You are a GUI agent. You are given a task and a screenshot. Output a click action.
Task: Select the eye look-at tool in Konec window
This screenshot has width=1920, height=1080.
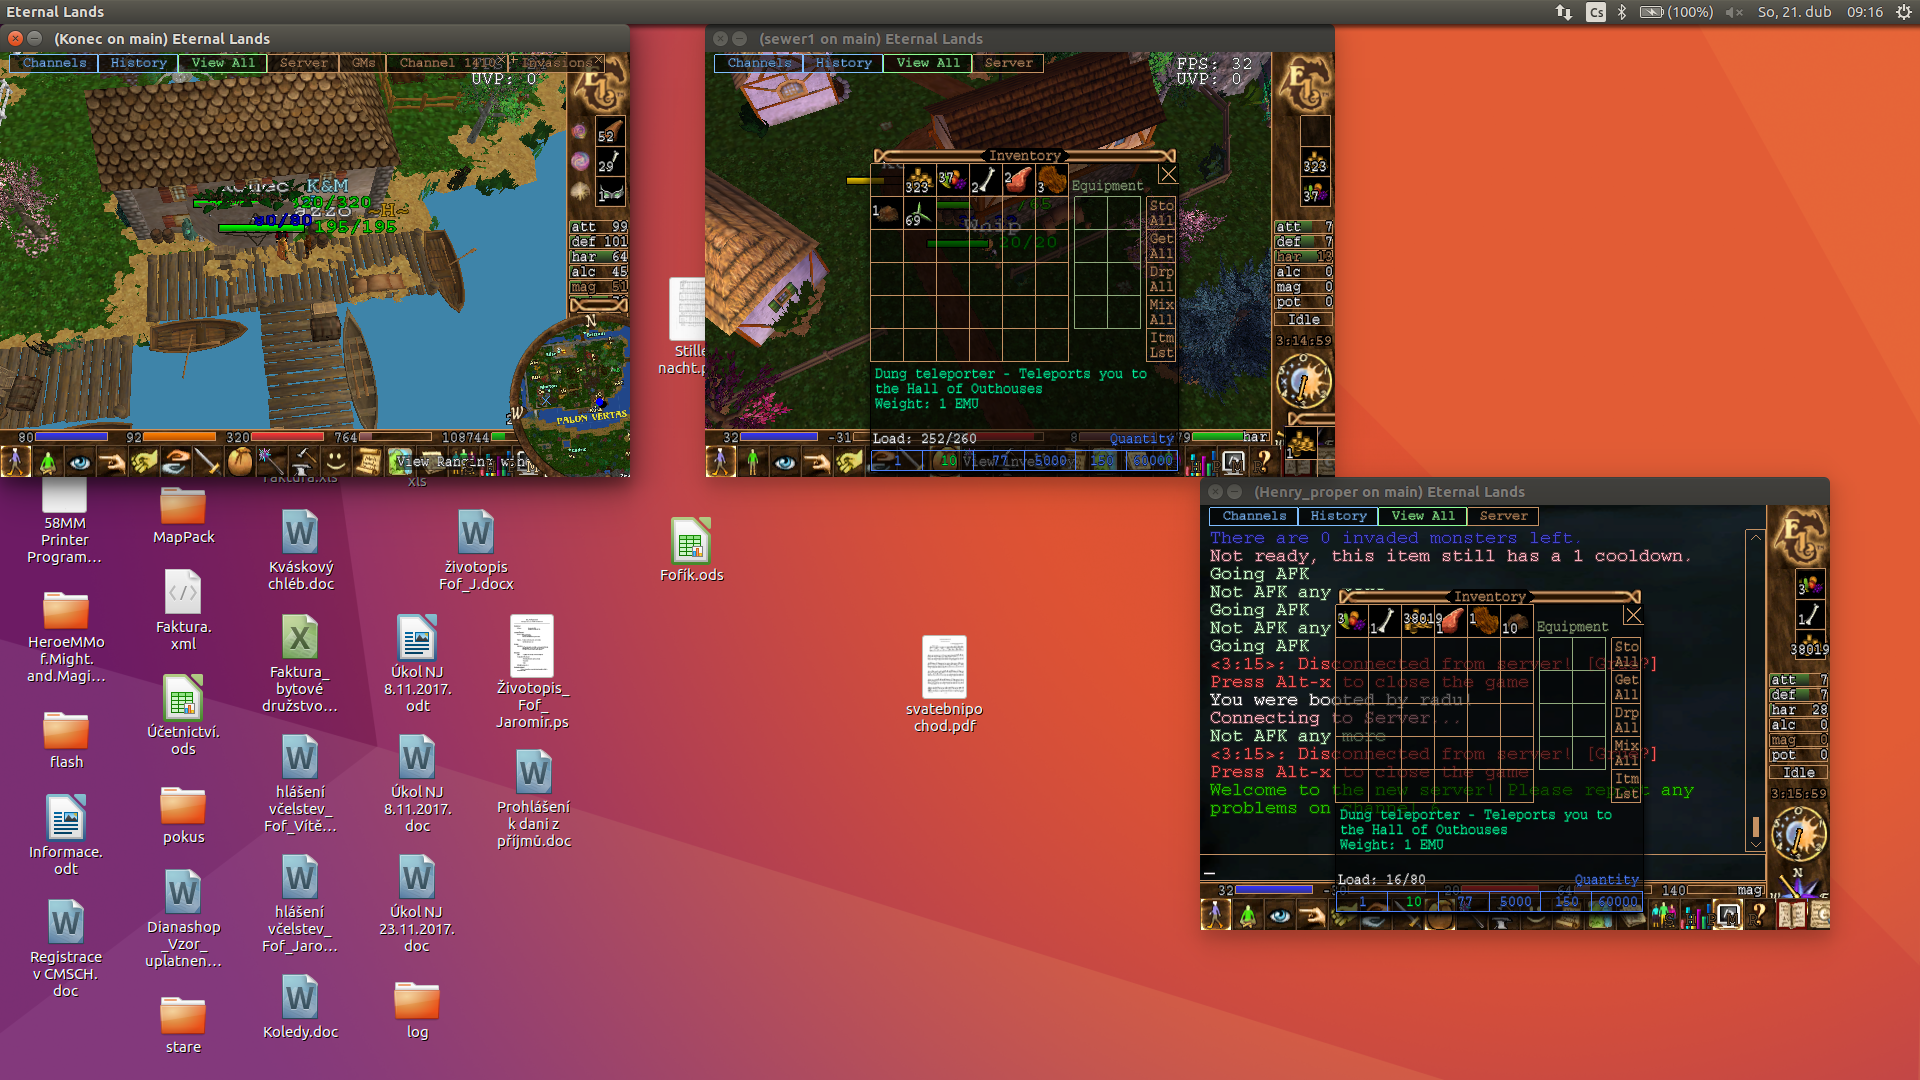(79, 462)
